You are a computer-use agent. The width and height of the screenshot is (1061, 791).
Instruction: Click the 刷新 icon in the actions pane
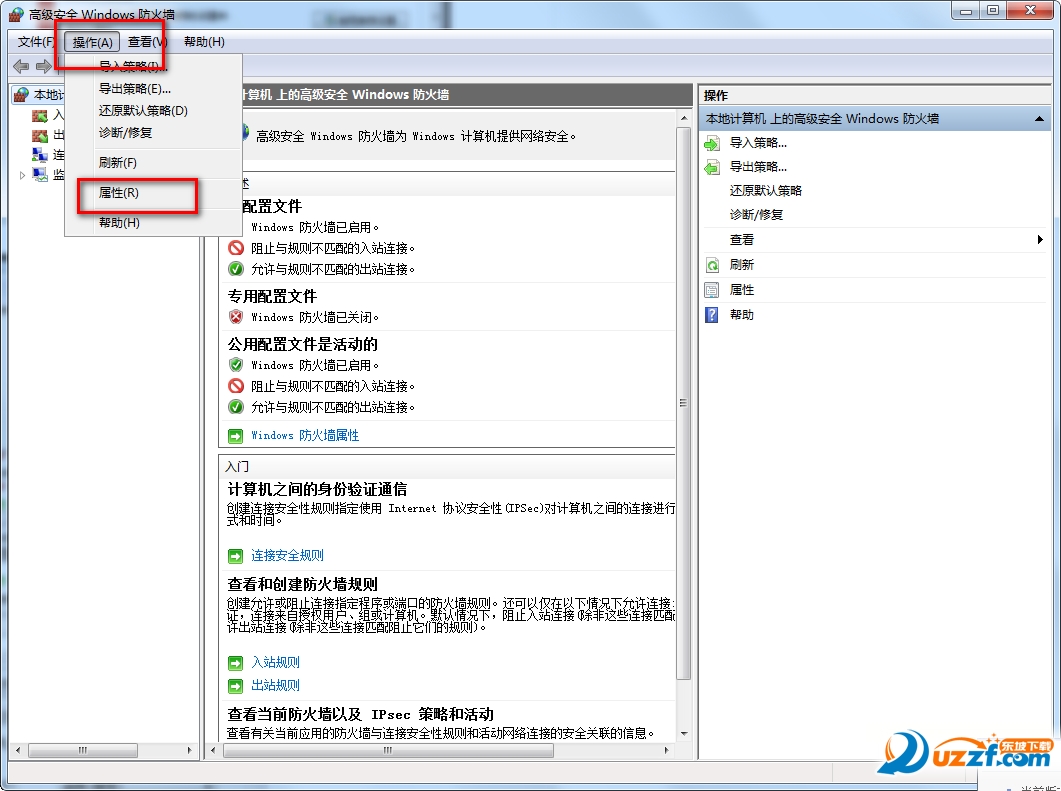[x=712, y=265]
